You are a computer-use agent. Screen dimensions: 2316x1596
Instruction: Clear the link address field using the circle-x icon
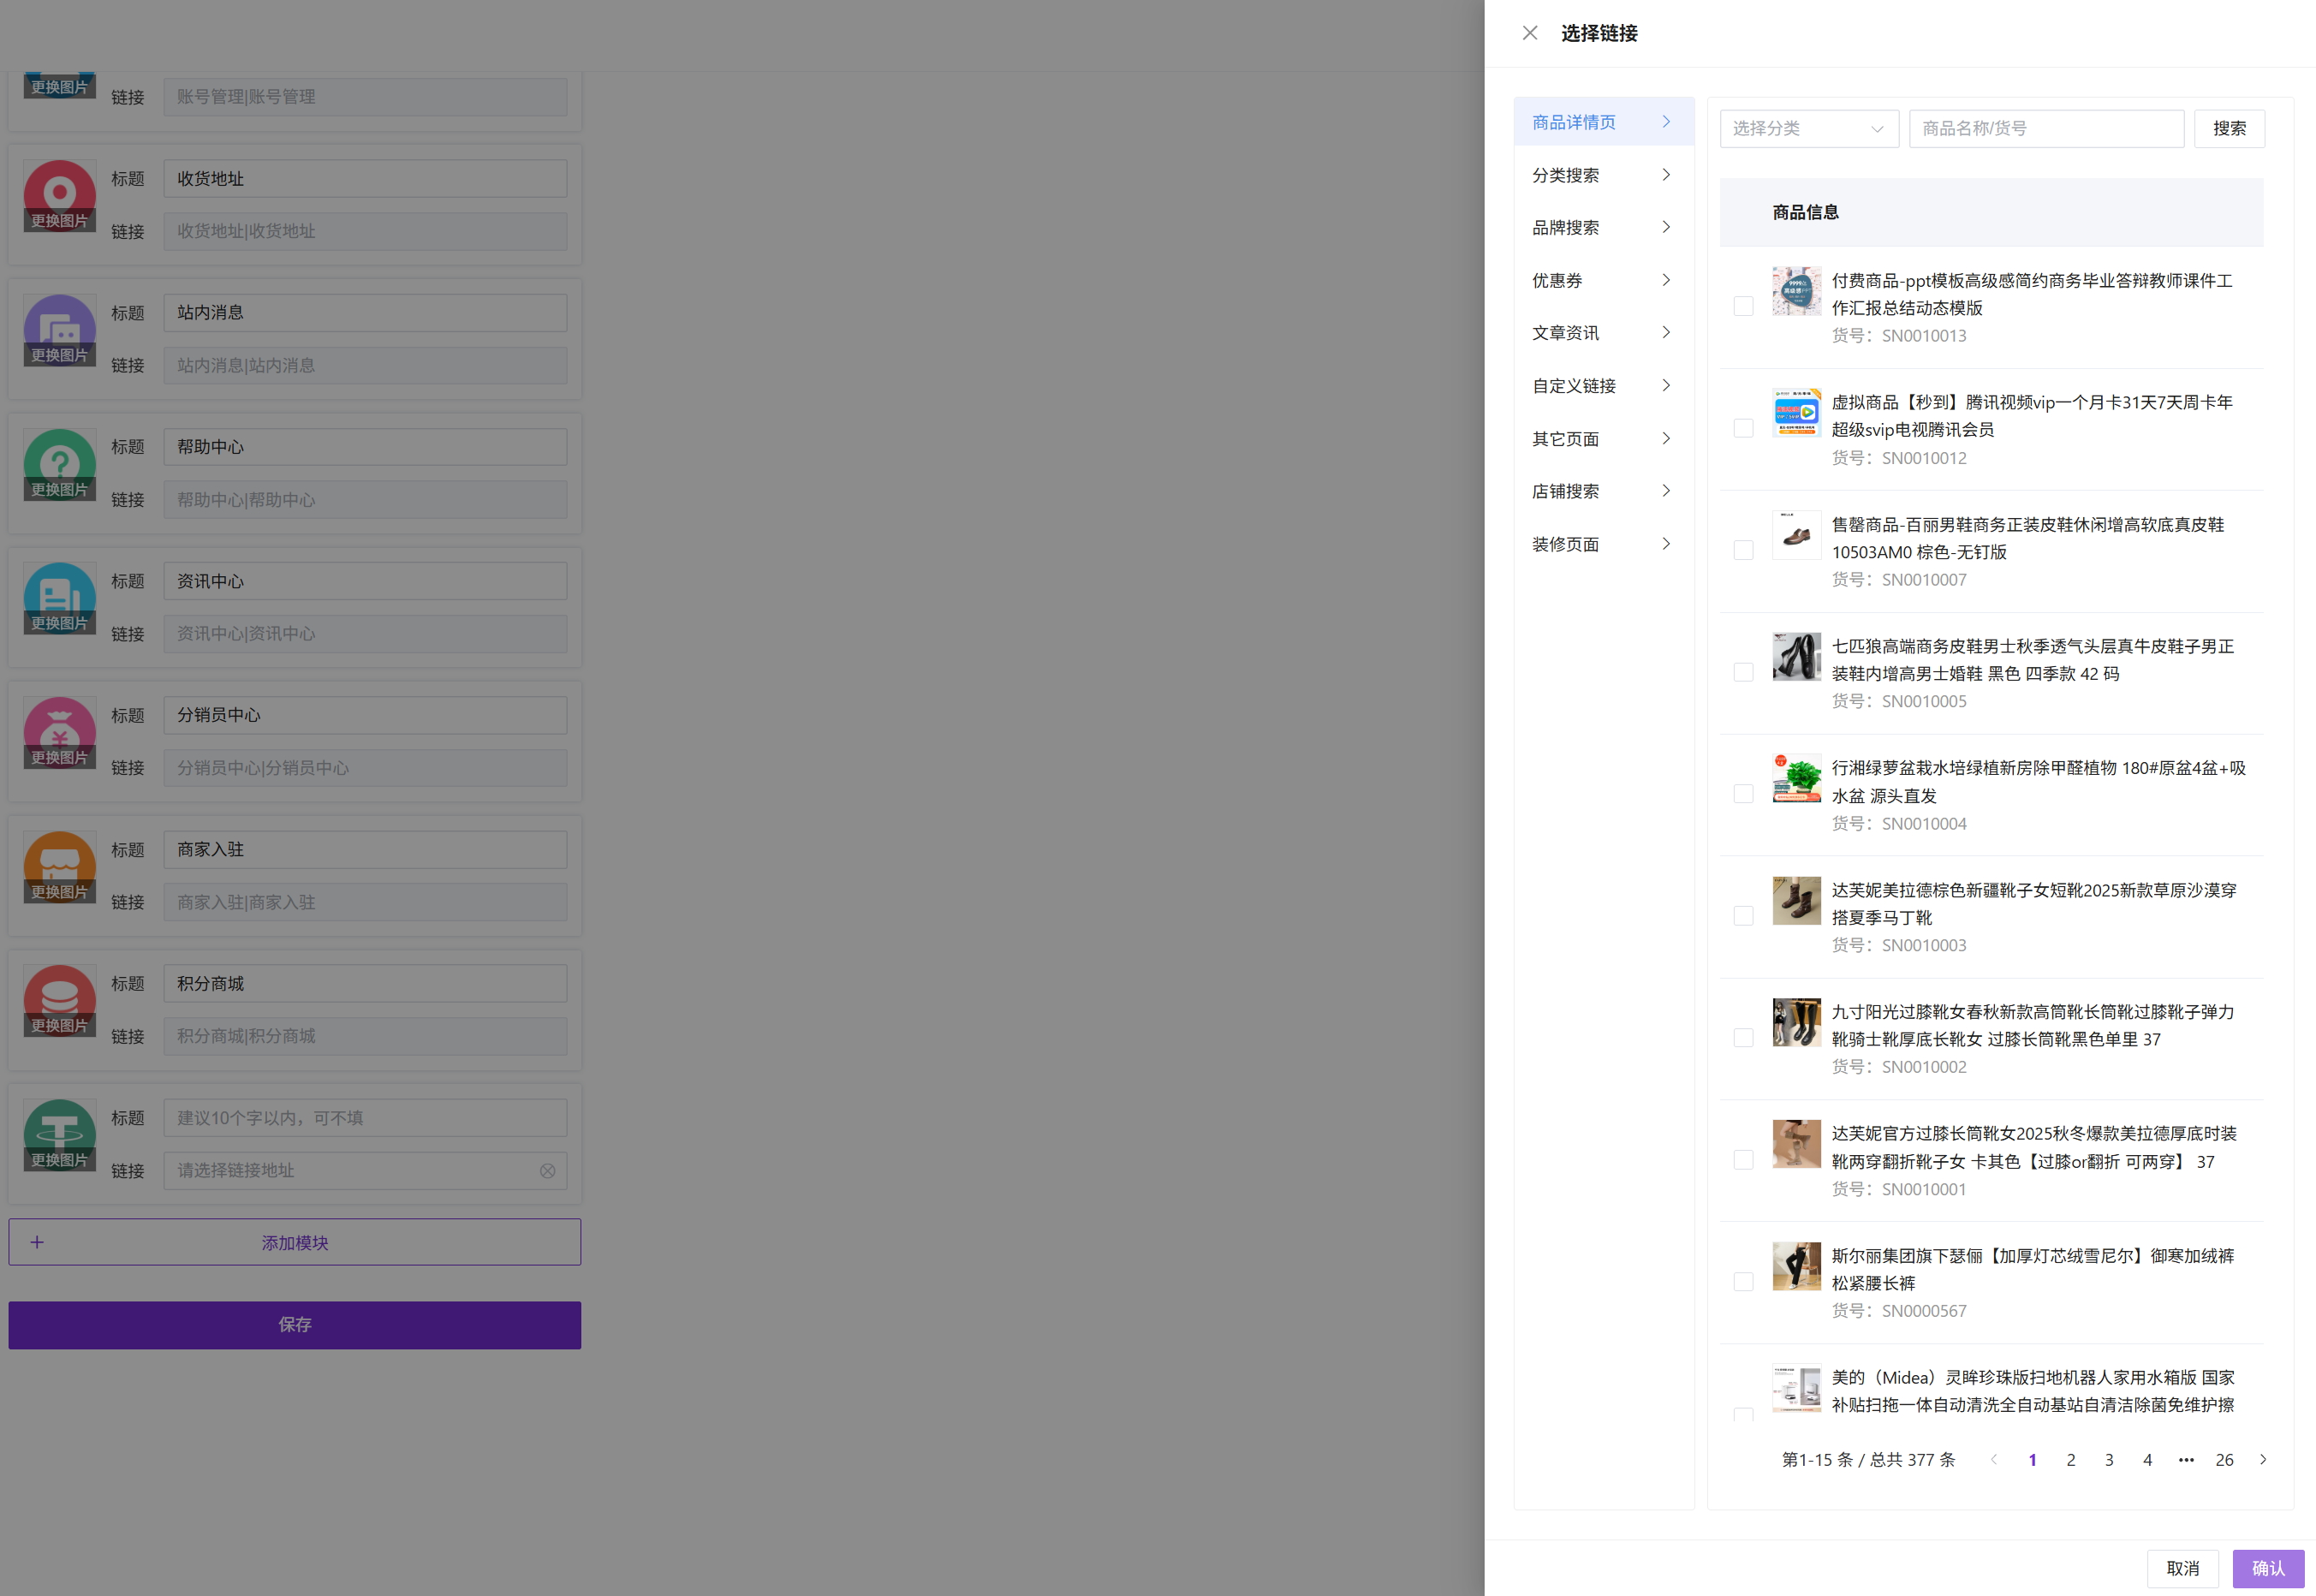click(x=547, y=1171)
